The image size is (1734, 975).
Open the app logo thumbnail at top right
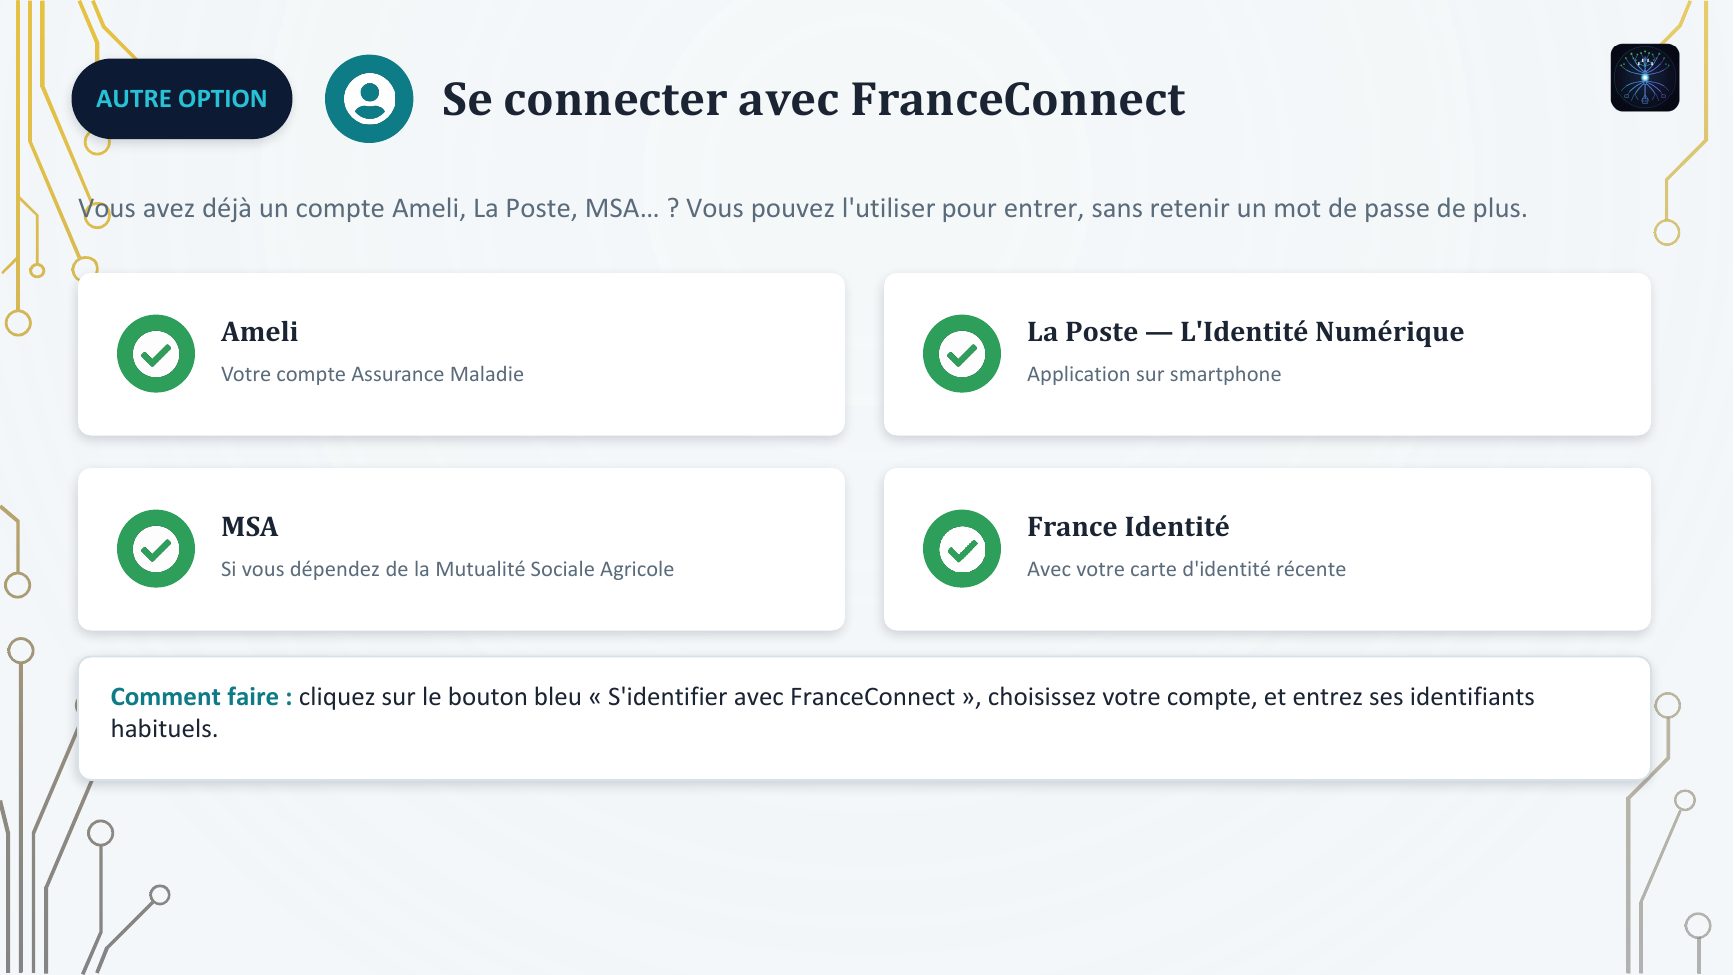coord(1645,78)
